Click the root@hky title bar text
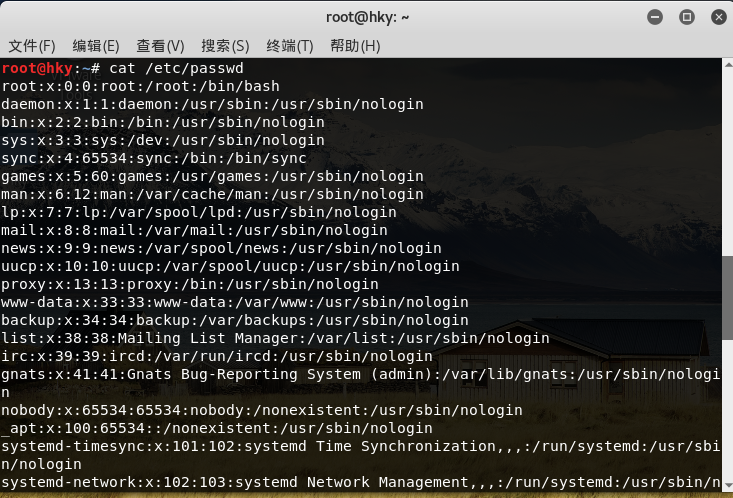The height and width of the screenshot is (498, 733). (x=367, y=17)
